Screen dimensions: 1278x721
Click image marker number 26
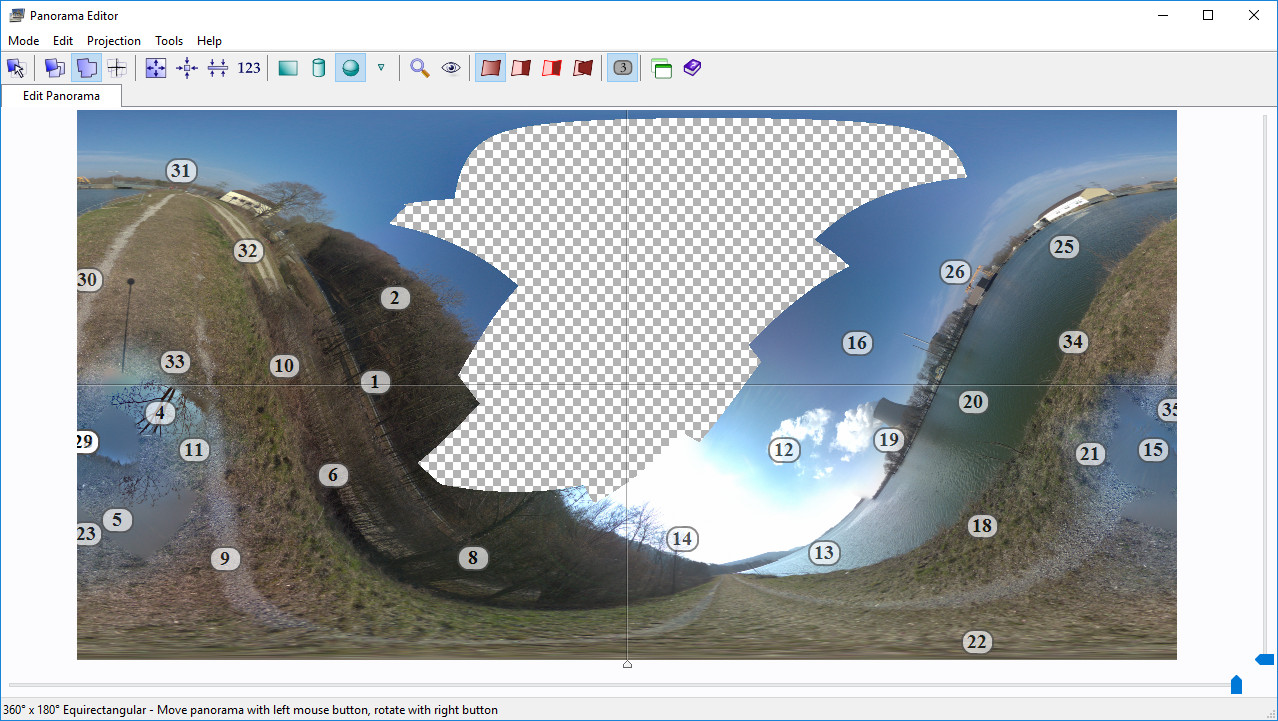[x=955, y=272]
